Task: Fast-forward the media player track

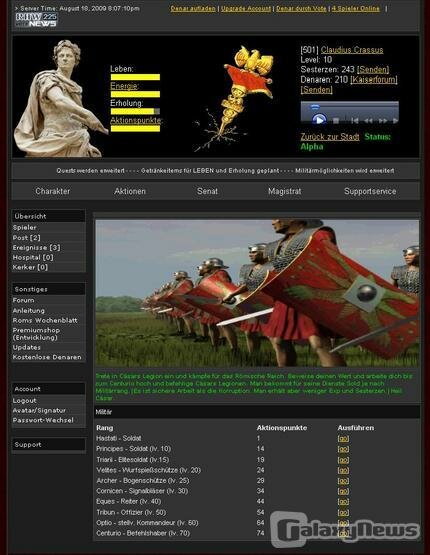Action: (383, 121)
